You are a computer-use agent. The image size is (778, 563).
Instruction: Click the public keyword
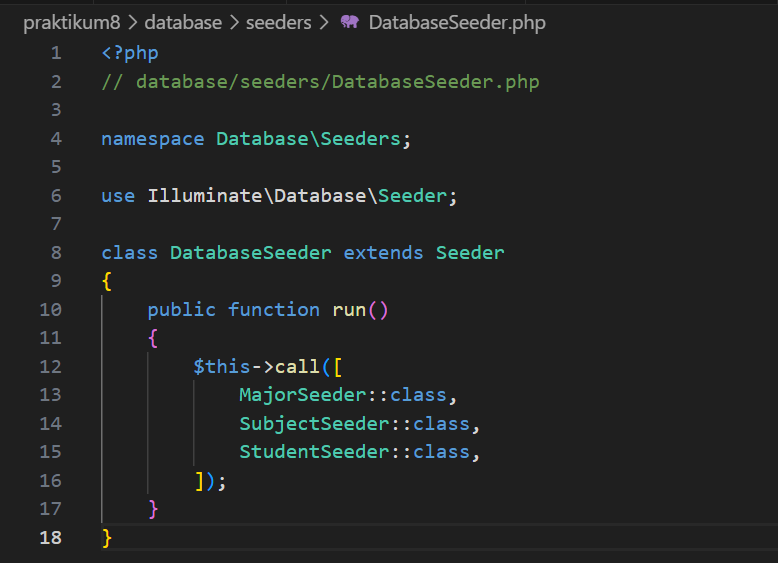182,310
